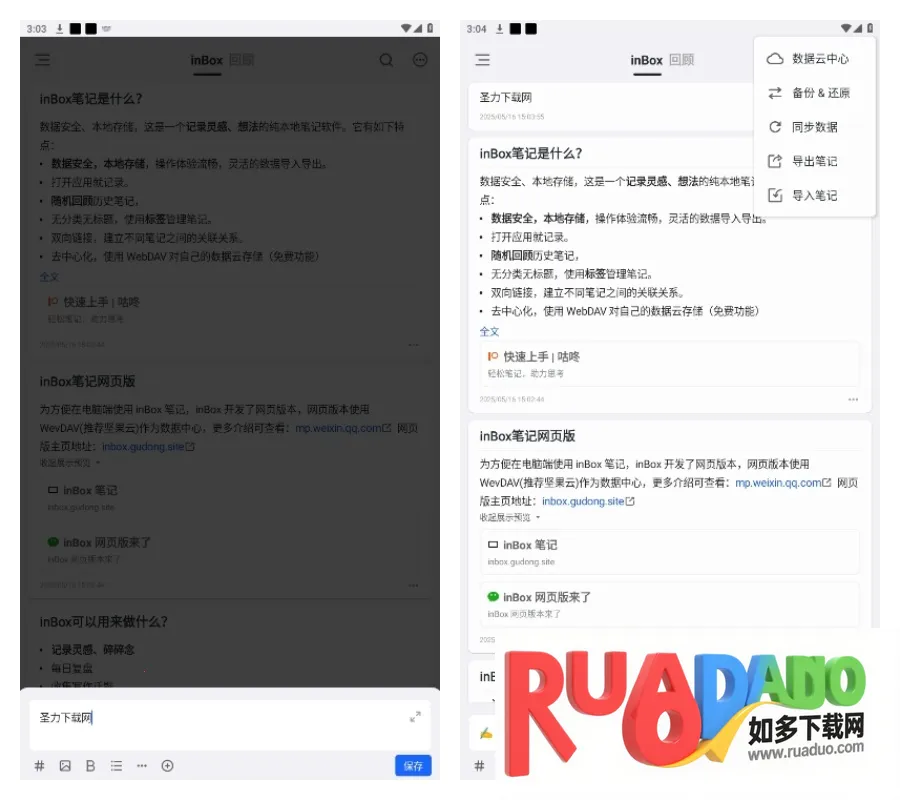Image resolution: width=900 pixels, height=800 pixels.
Task: Click Wi-Fi icon in right screen status bar
Action: (x=846, y=28)
